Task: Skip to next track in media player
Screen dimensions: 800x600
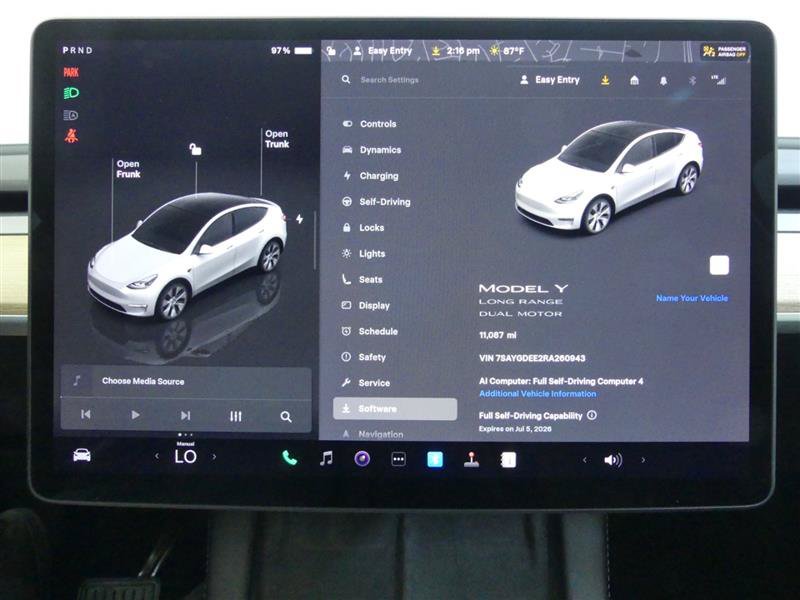Action: [x=185, y=415]
